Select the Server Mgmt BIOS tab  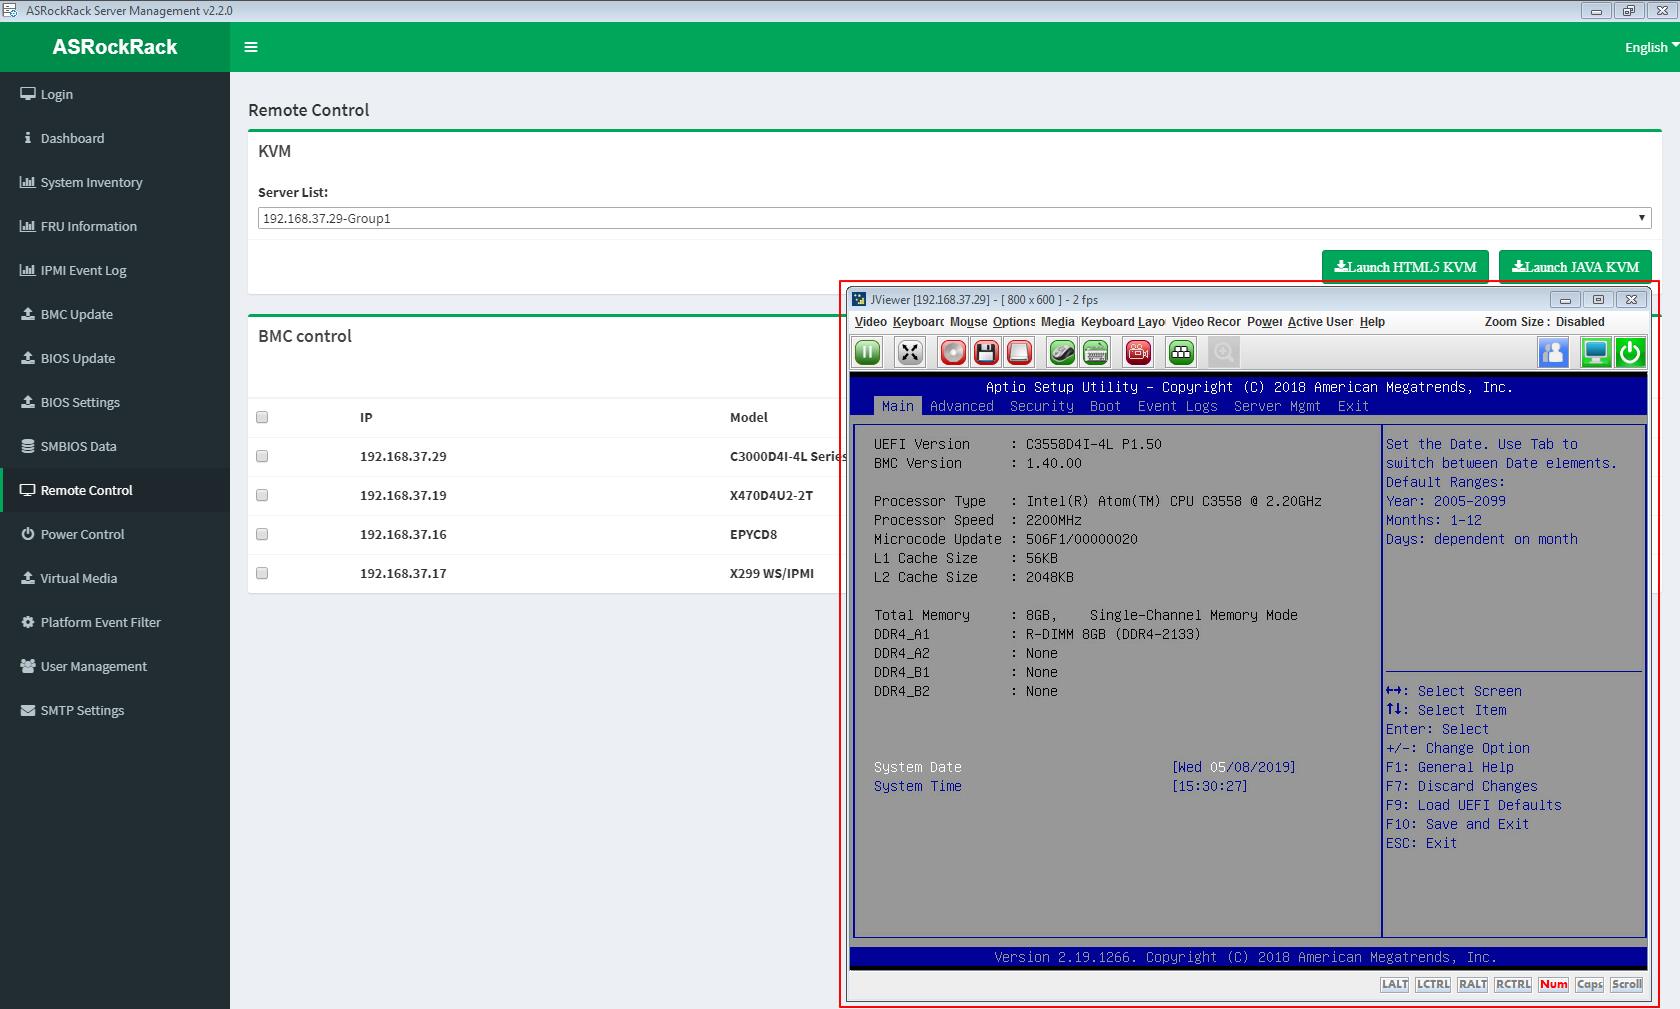click(1277, 406)
